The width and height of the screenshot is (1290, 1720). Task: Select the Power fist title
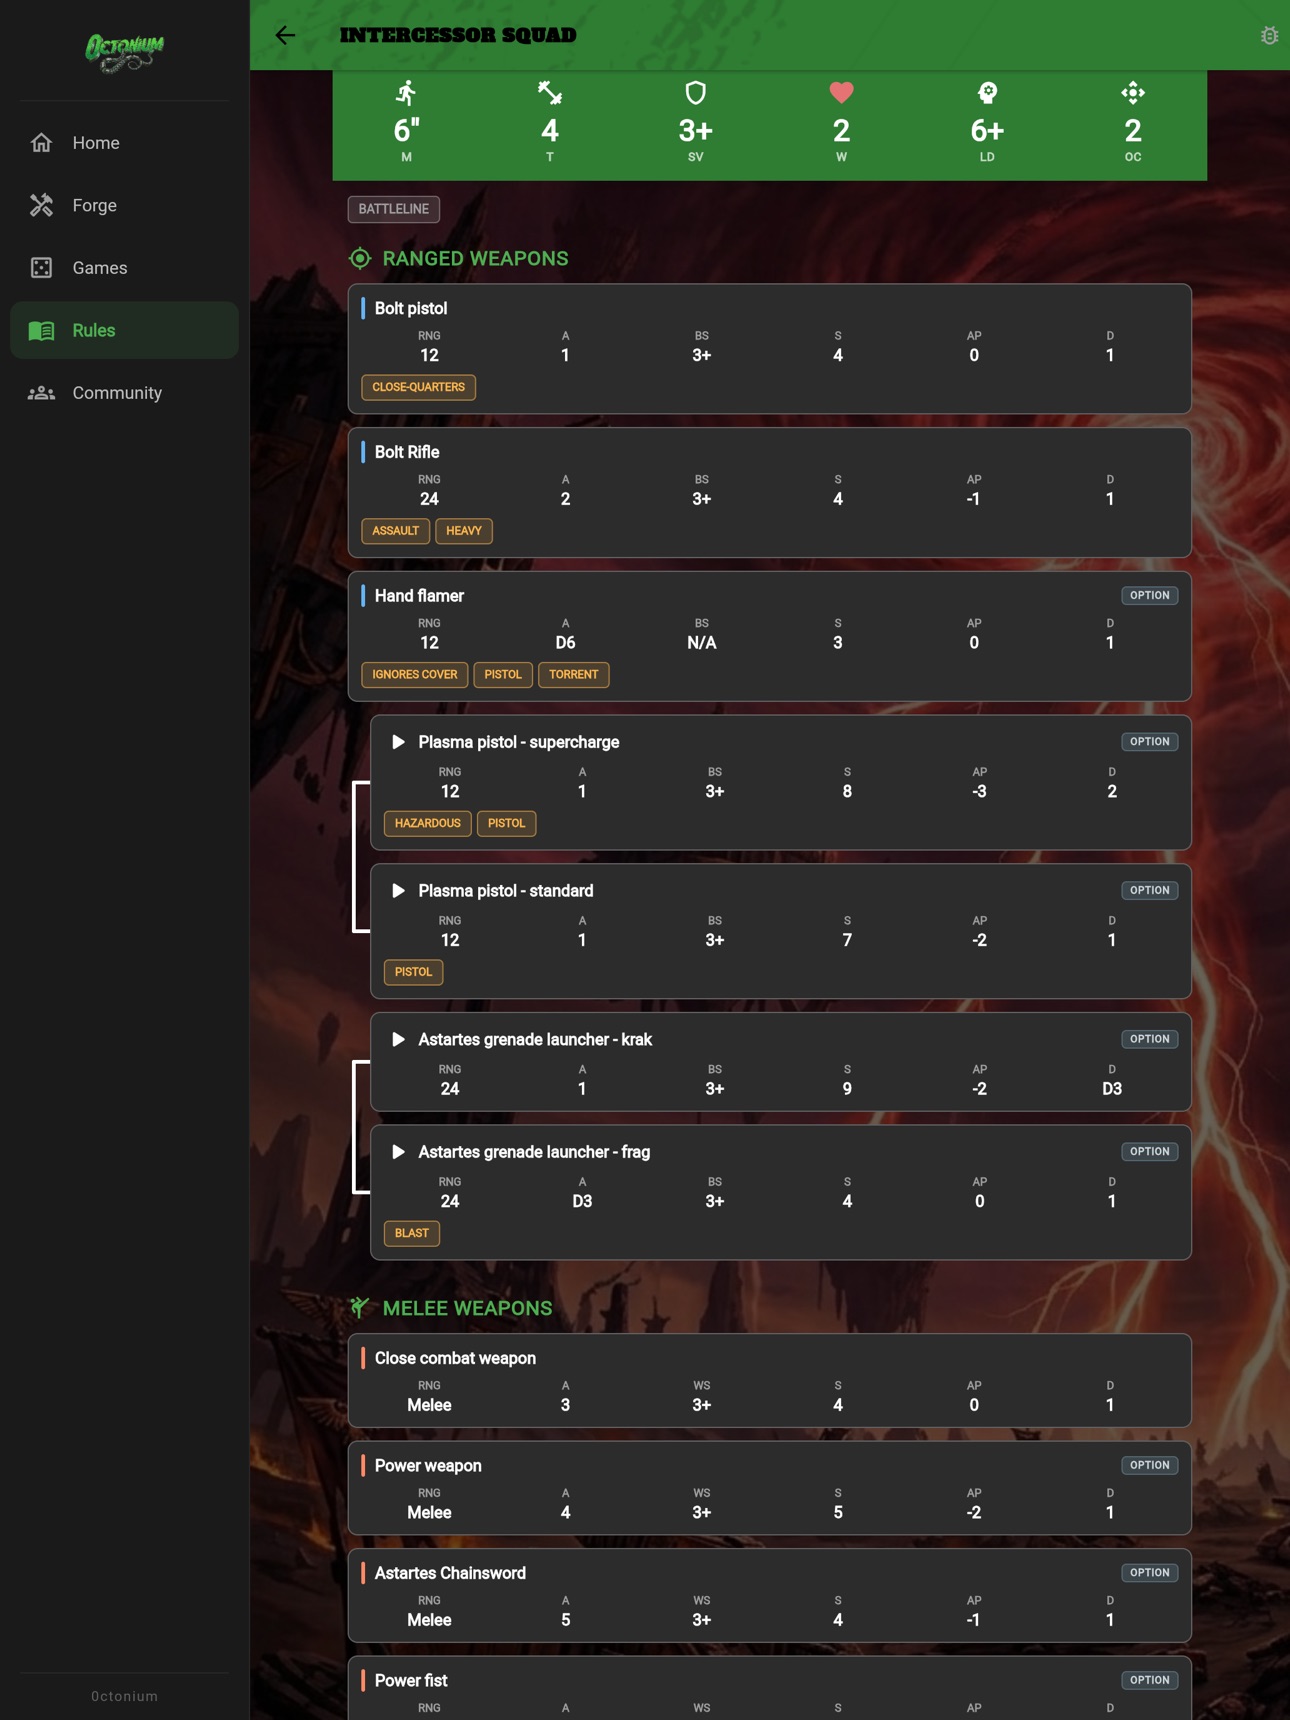click(x=411, y=1681)
